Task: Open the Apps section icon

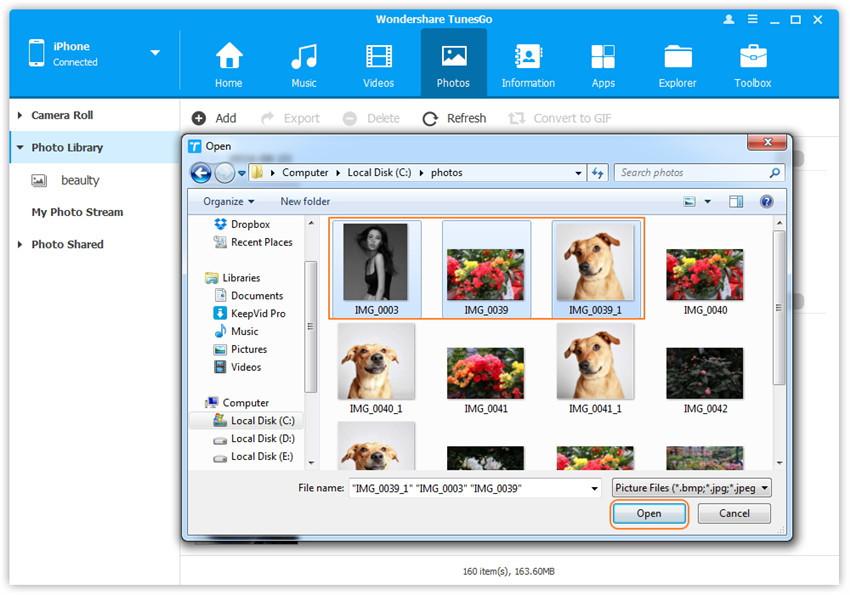Action: click(602, 57)
